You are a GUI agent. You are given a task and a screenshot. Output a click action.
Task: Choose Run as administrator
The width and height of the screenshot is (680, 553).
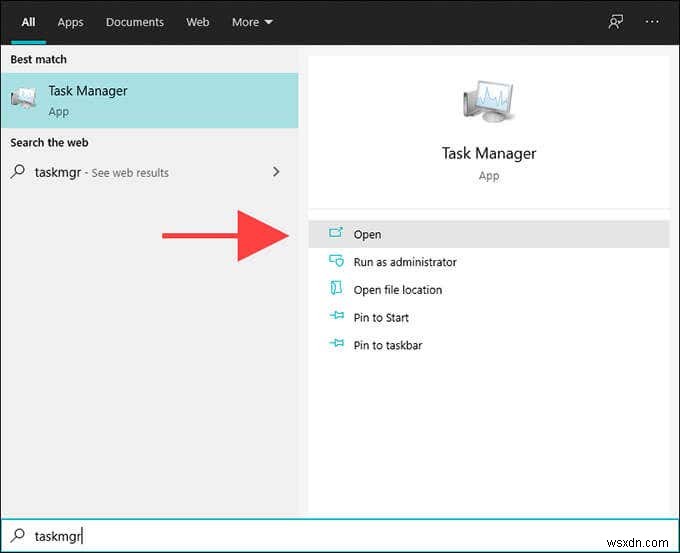(489, 262)
